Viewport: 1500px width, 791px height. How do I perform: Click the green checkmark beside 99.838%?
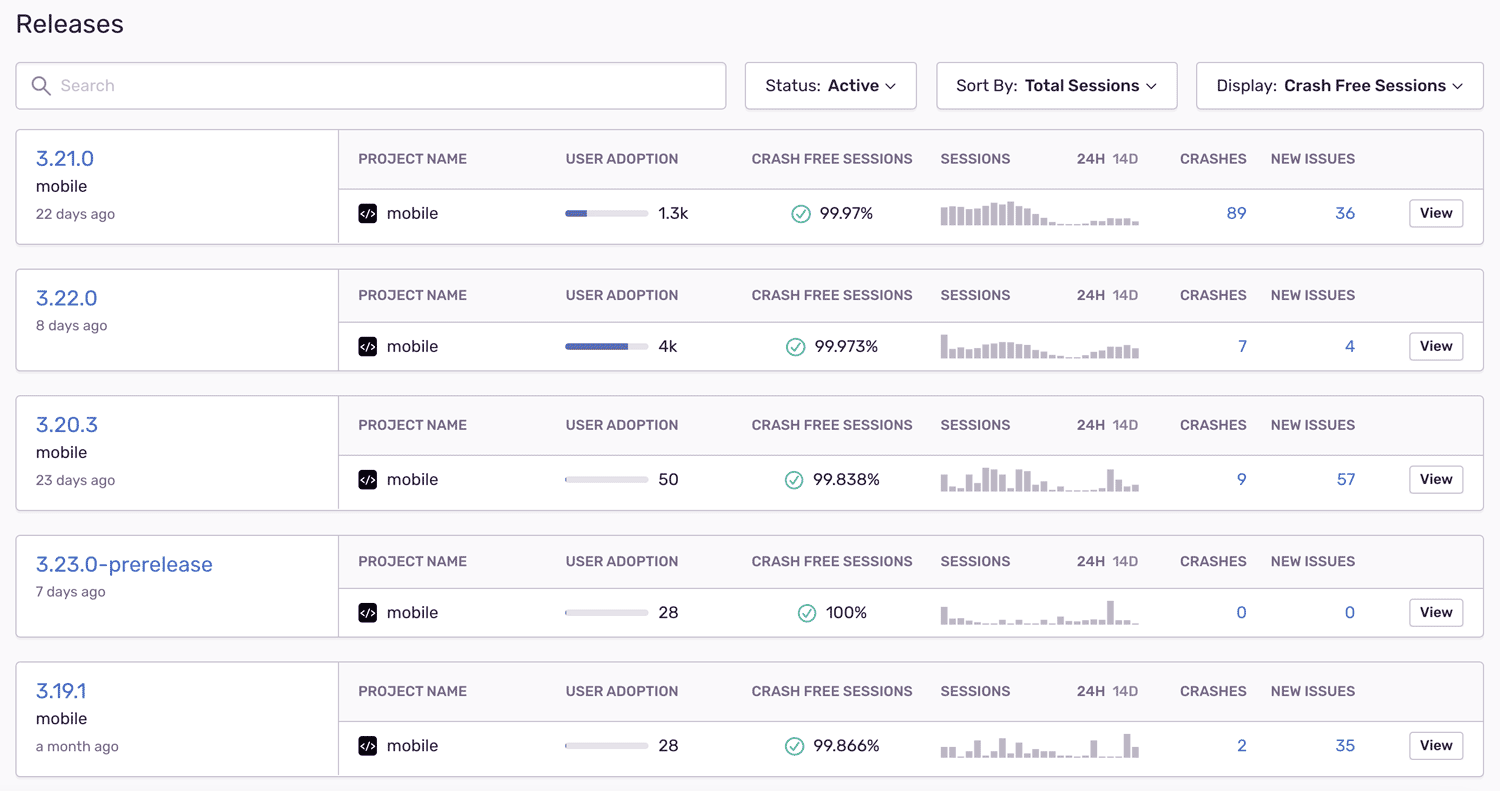(794, 479)
